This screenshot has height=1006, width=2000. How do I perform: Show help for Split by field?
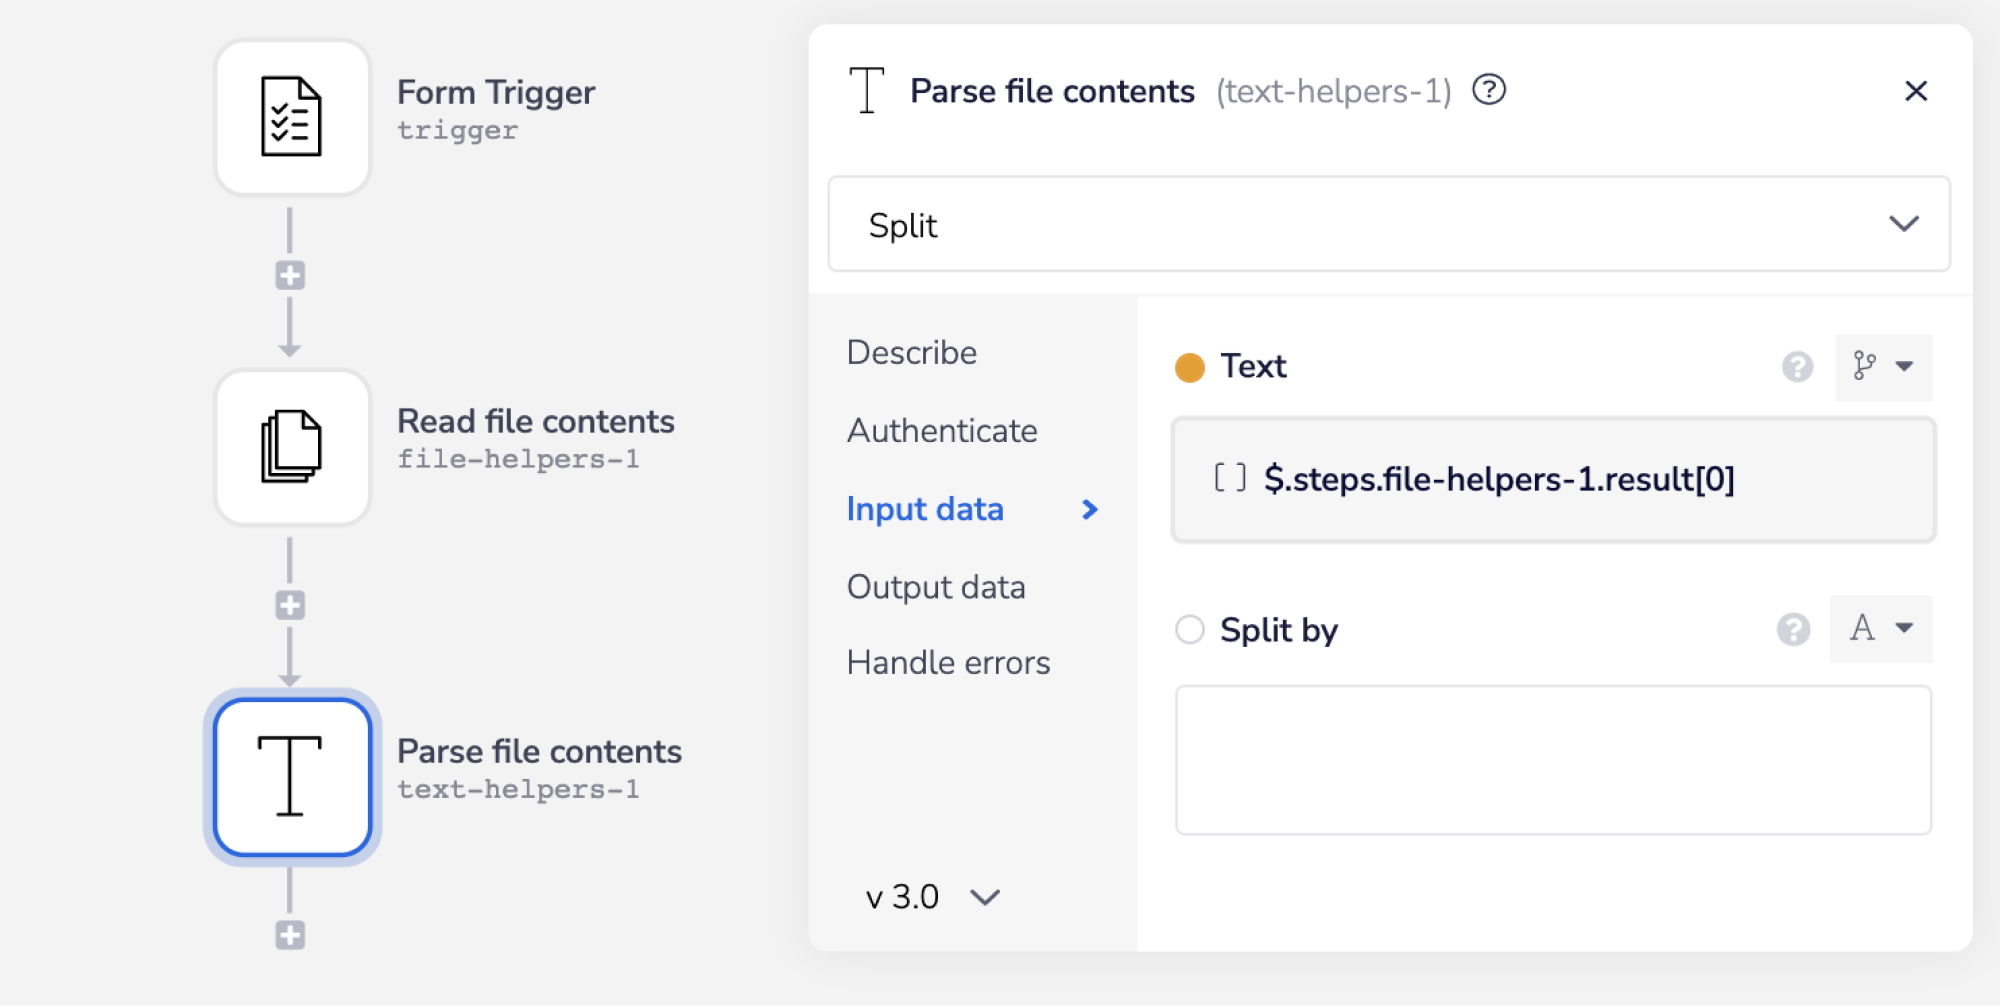[x=1793, y=630]
